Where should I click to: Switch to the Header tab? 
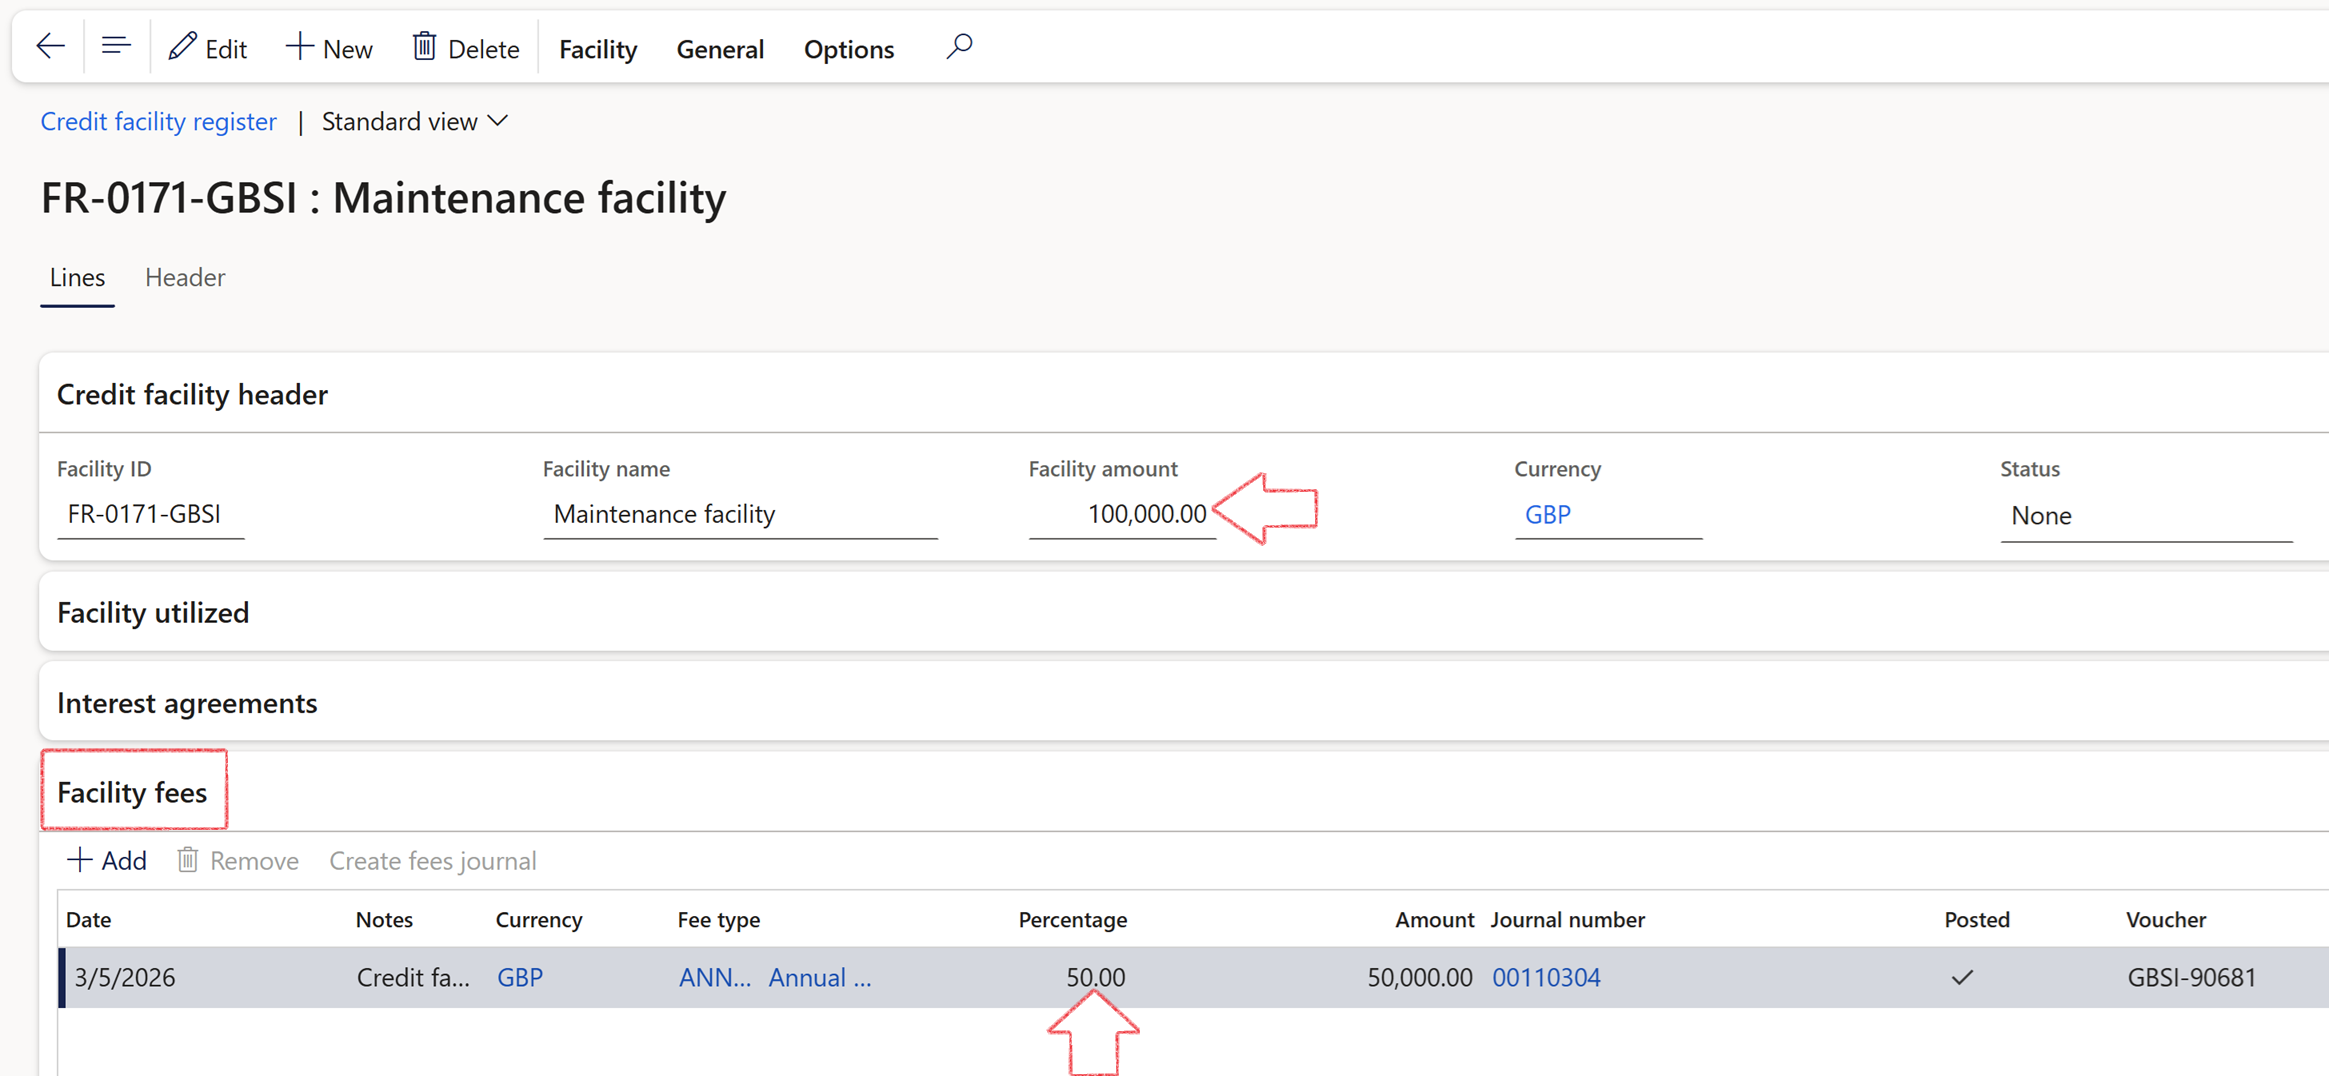[184, 277]
